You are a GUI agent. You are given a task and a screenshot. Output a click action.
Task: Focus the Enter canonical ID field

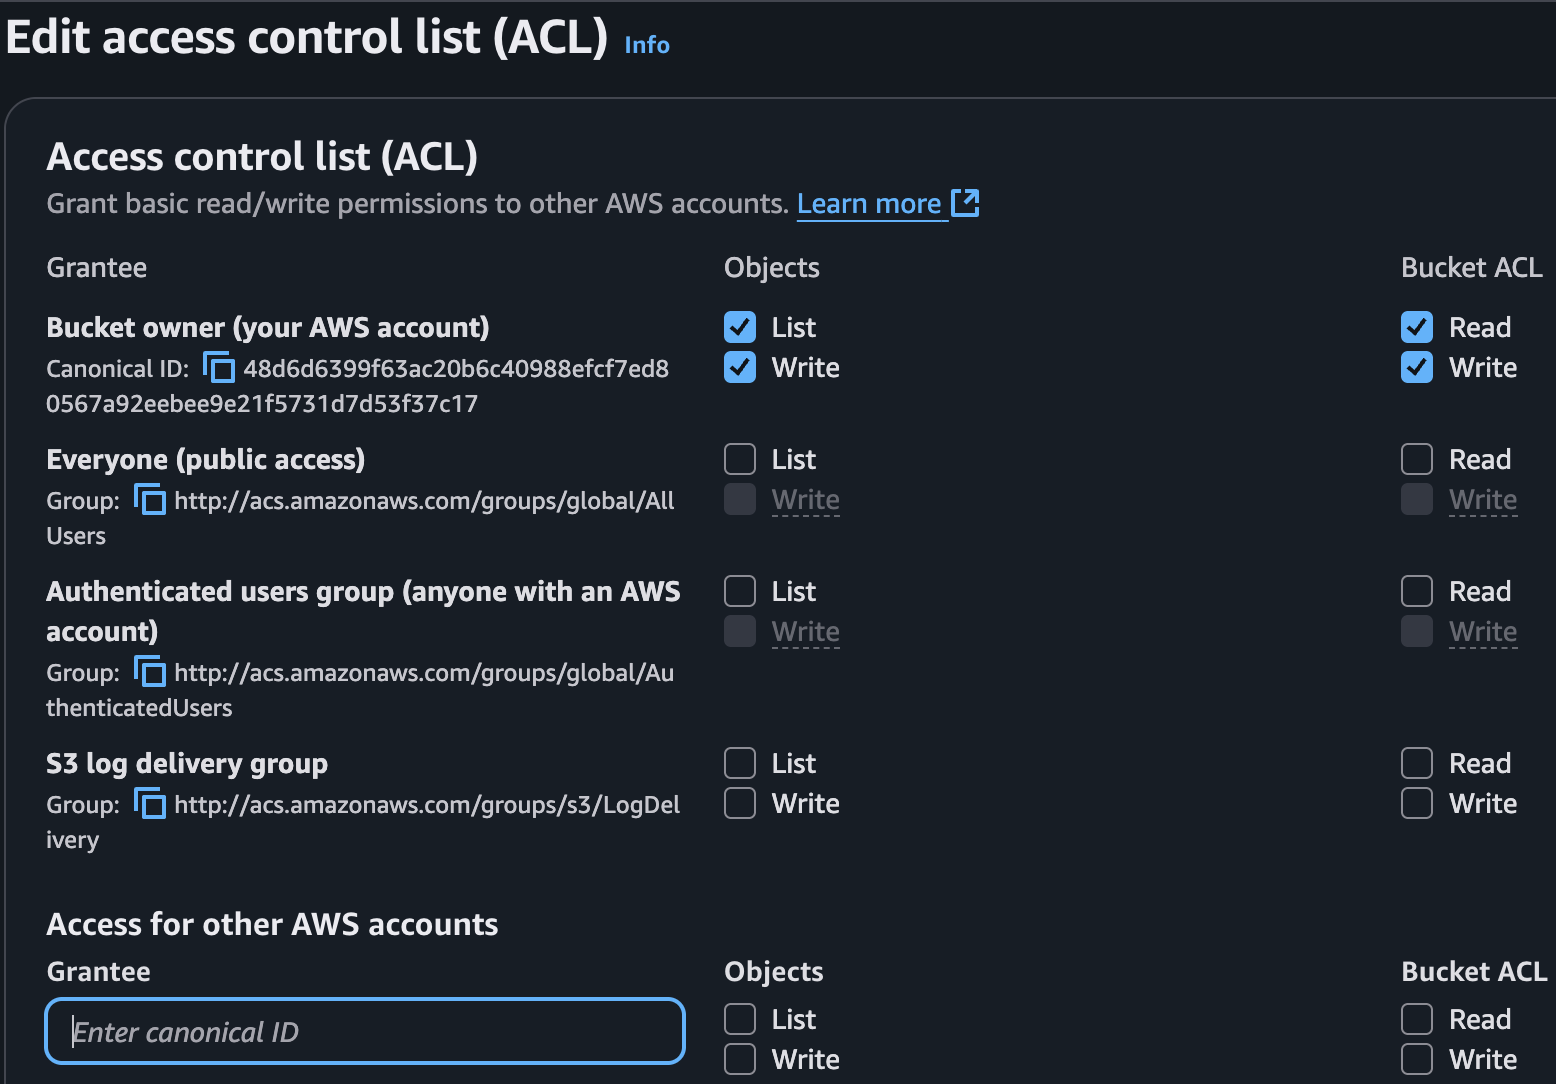coord(365,1031)
